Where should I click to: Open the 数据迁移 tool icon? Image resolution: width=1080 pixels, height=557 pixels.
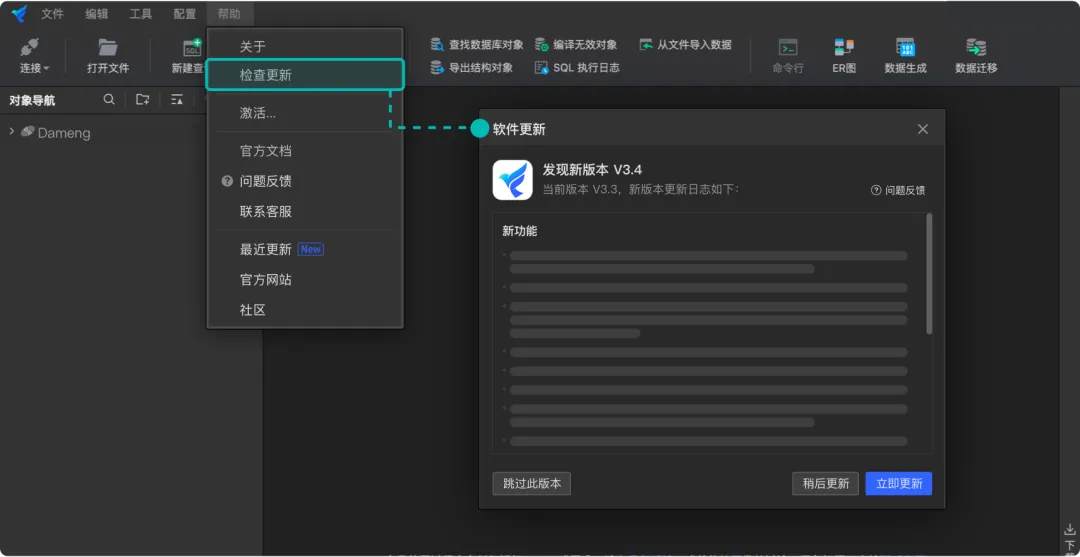(x=976, y=47)
